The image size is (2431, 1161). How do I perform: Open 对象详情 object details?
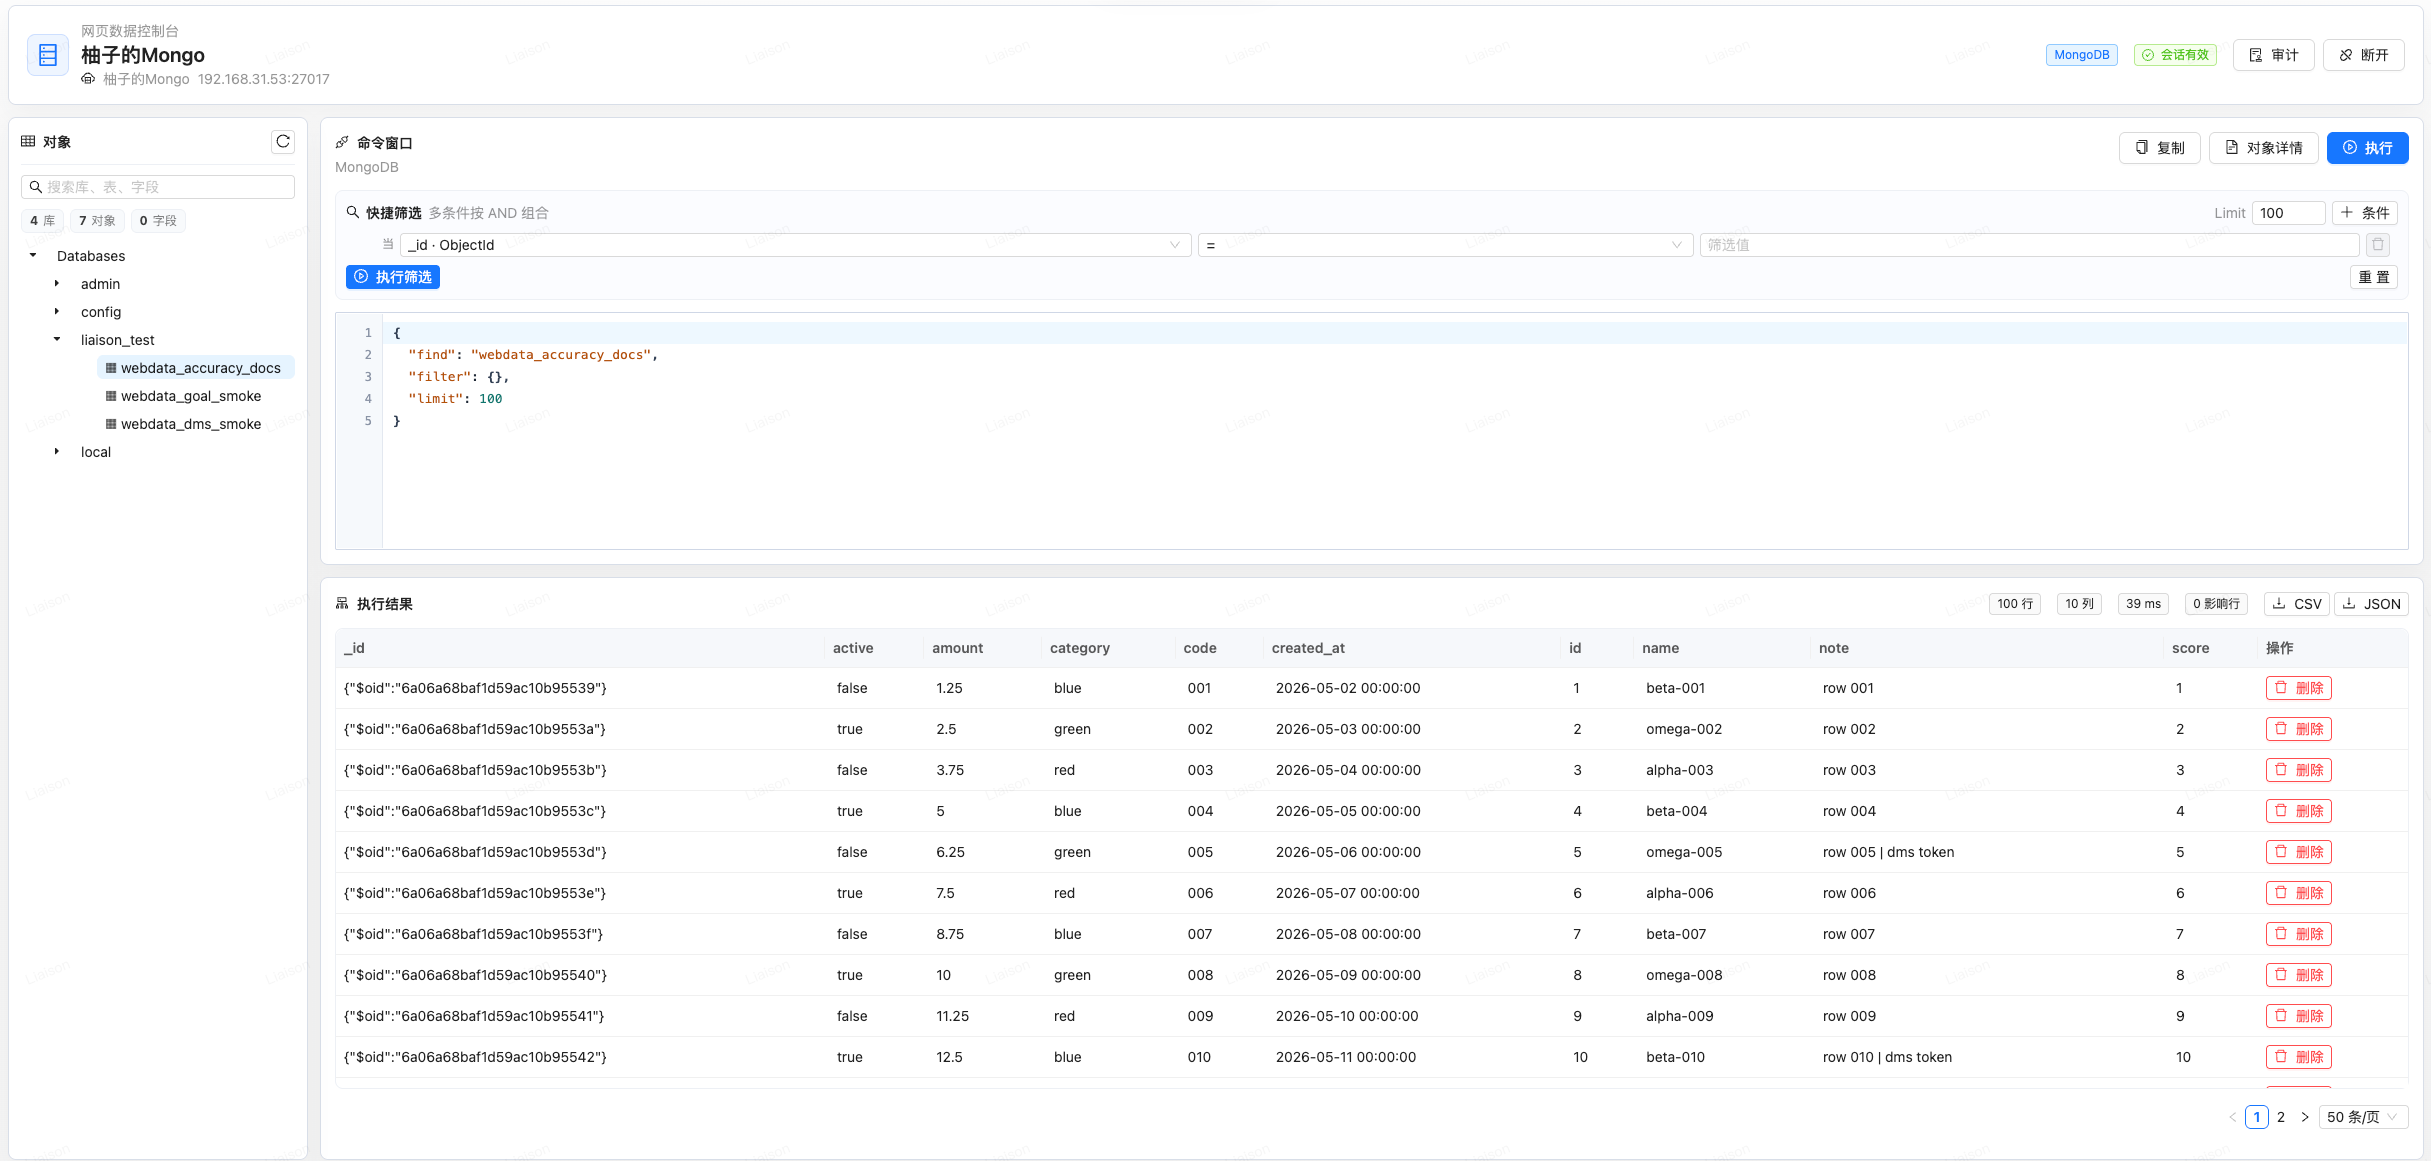coord(2263,148)
